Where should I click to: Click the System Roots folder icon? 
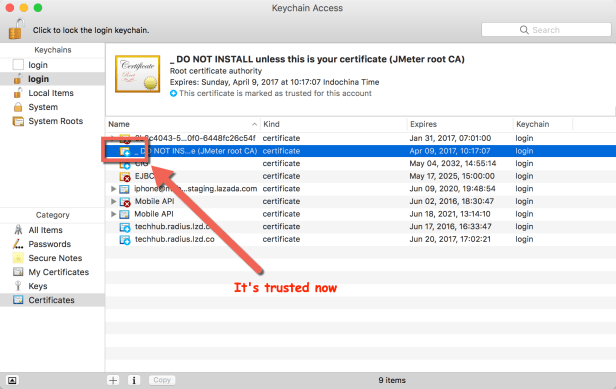coord(18,121)
